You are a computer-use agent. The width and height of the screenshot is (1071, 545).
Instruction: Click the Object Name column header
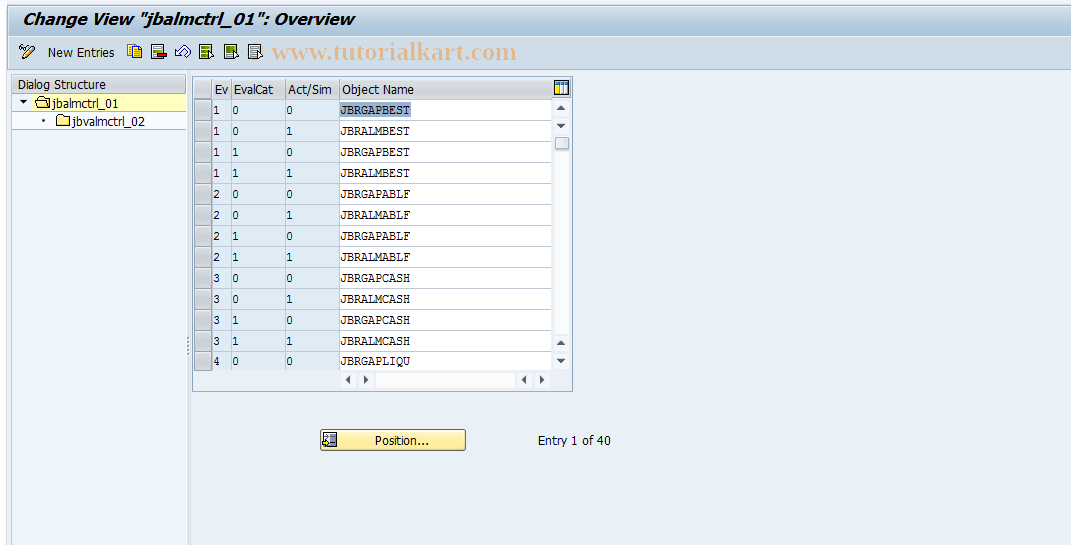445,89
